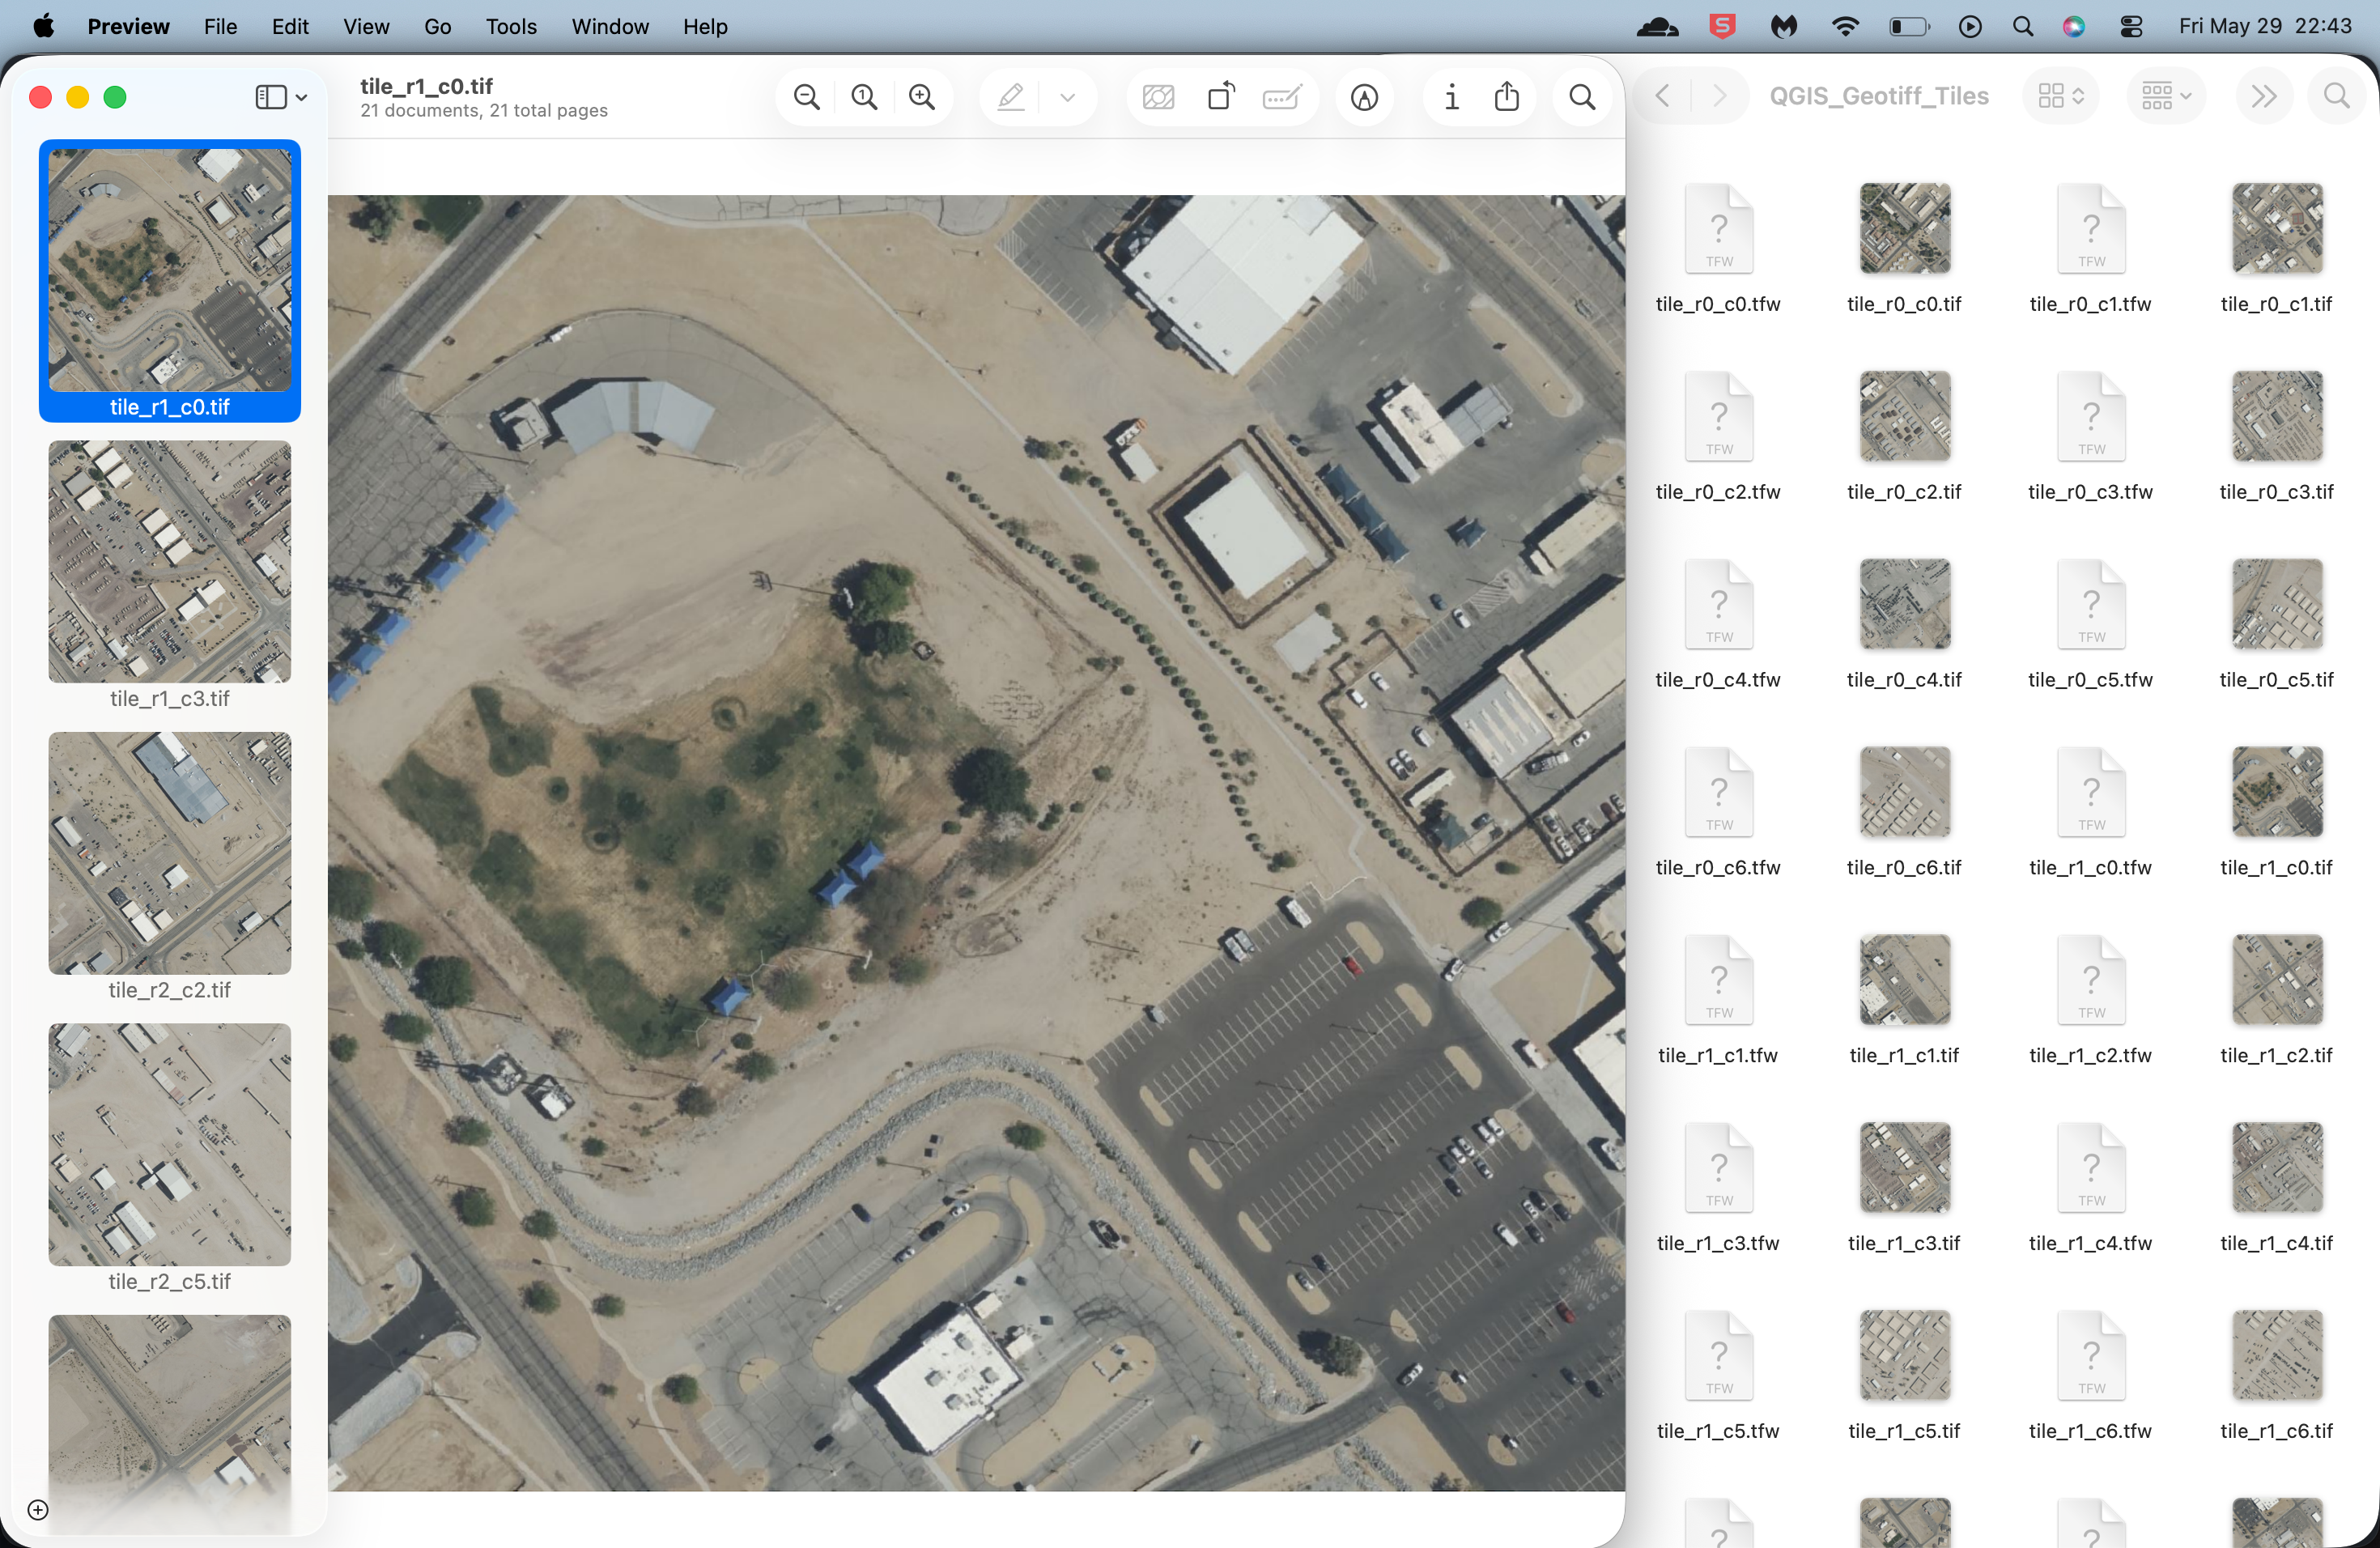Screen dimensions: 2380x1548
Task: Click the Malwarebytes icon in menu bar
Action: (x=1784, y=26)
